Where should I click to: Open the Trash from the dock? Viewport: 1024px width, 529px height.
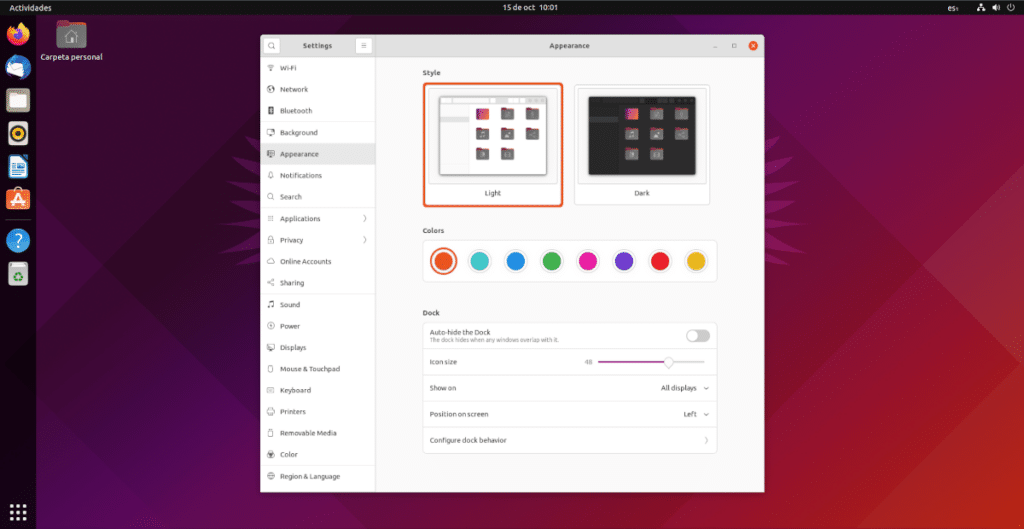[x=18, y=274]
